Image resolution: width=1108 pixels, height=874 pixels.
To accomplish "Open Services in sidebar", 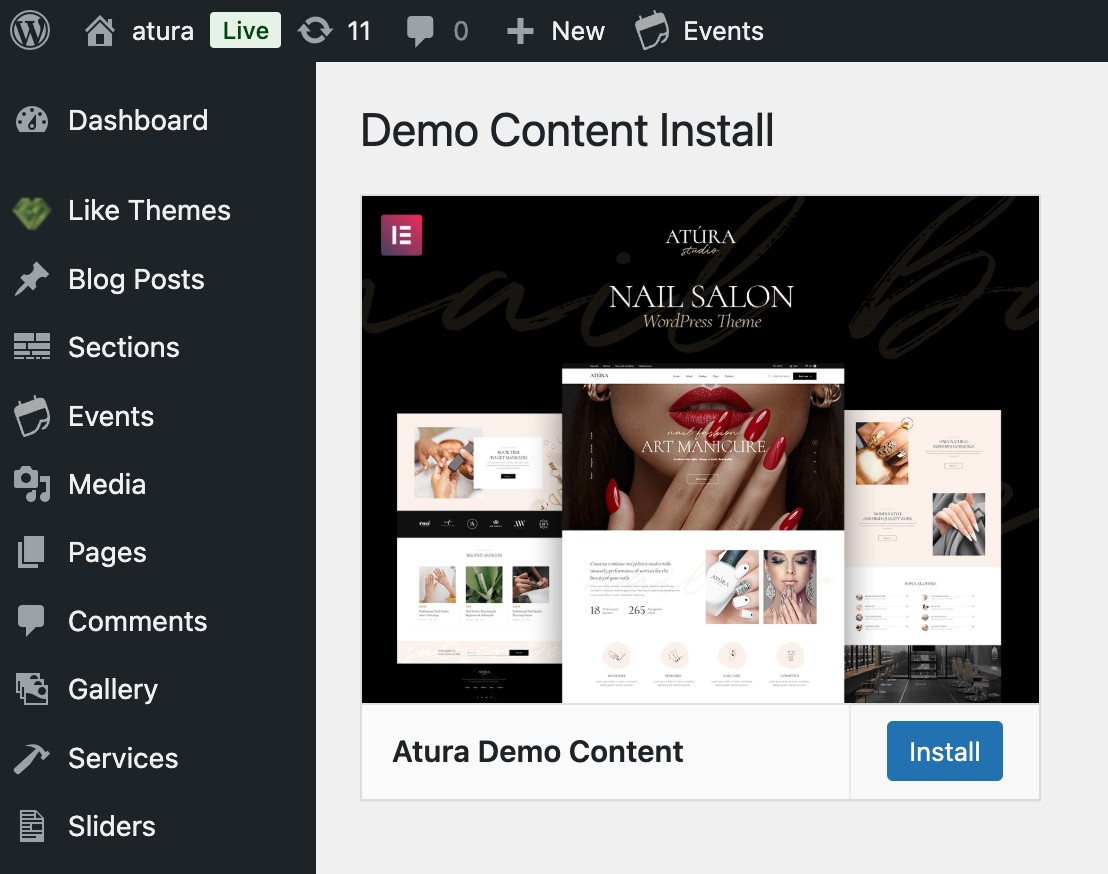I will click(123, 758).
